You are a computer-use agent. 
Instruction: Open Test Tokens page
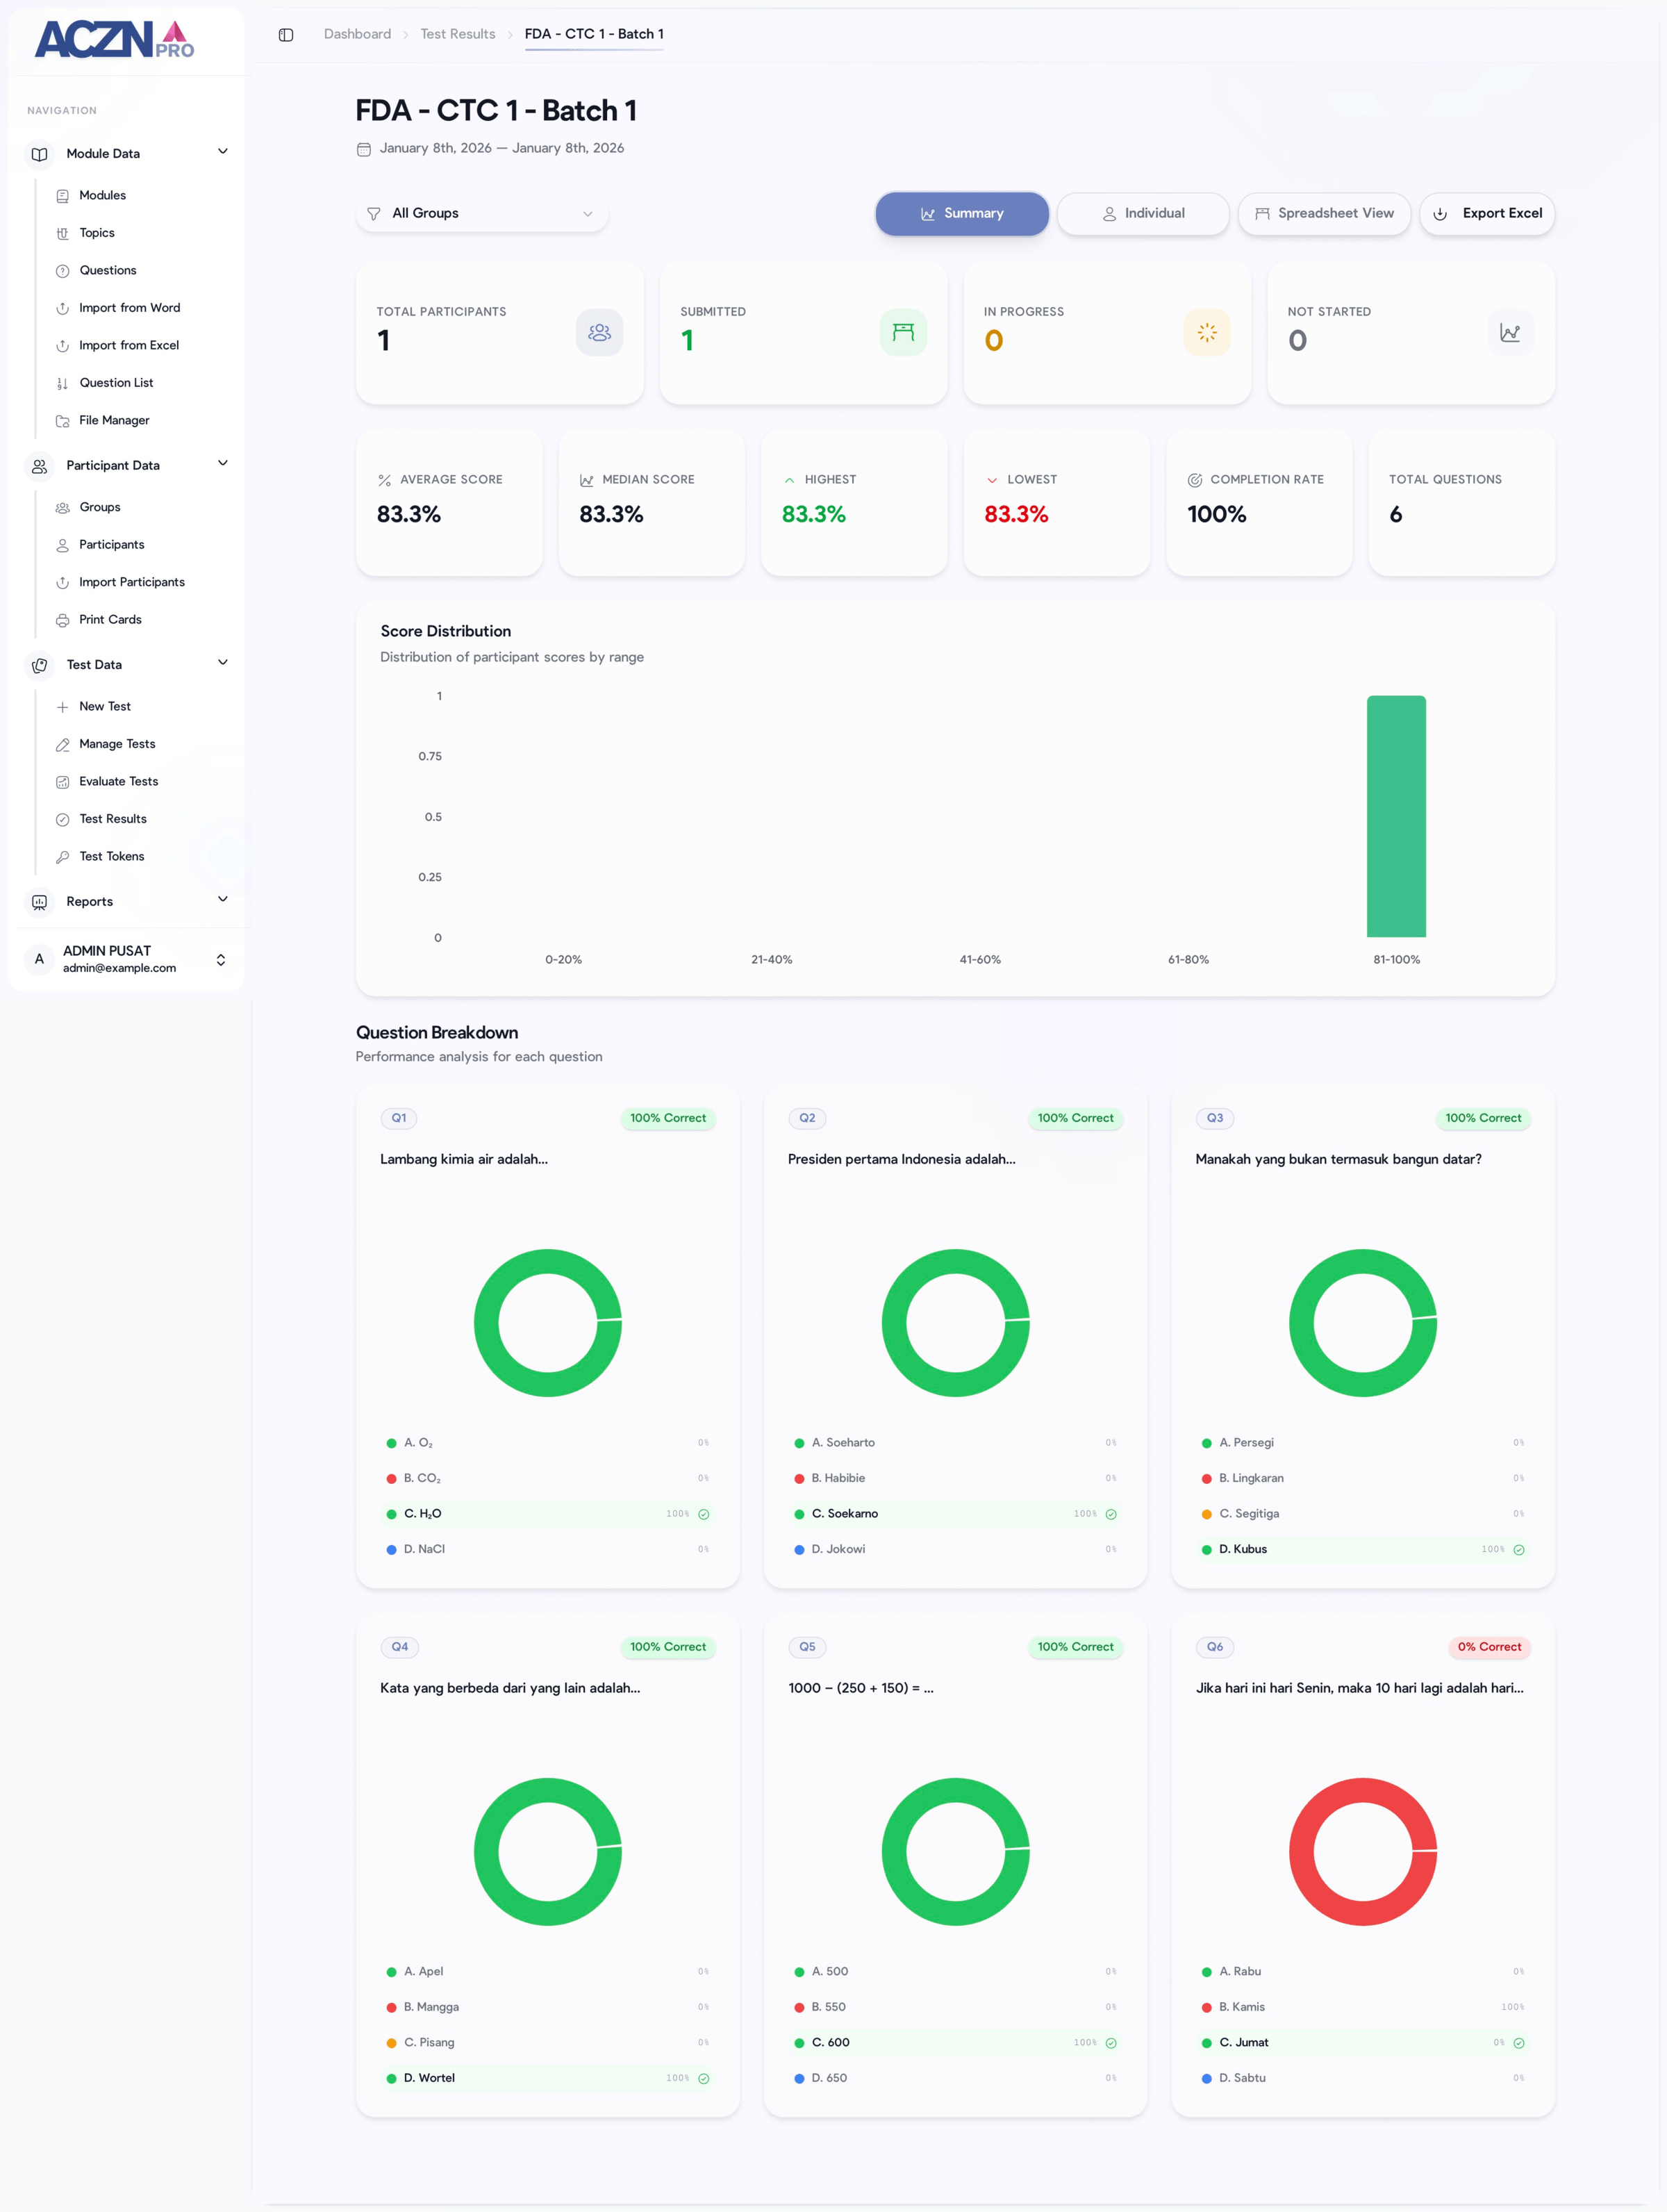pos(110,856)
